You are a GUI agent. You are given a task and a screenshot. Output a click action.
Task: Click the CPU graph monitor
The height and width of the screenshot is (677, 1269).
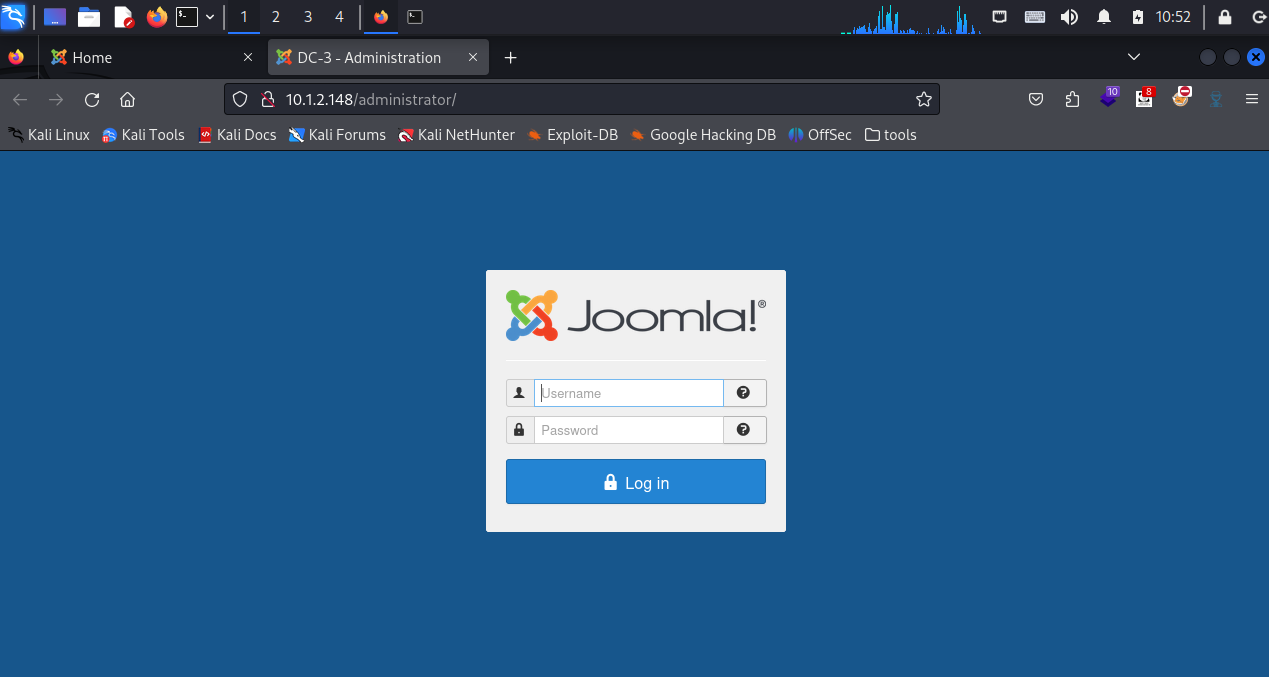(911, 19)
